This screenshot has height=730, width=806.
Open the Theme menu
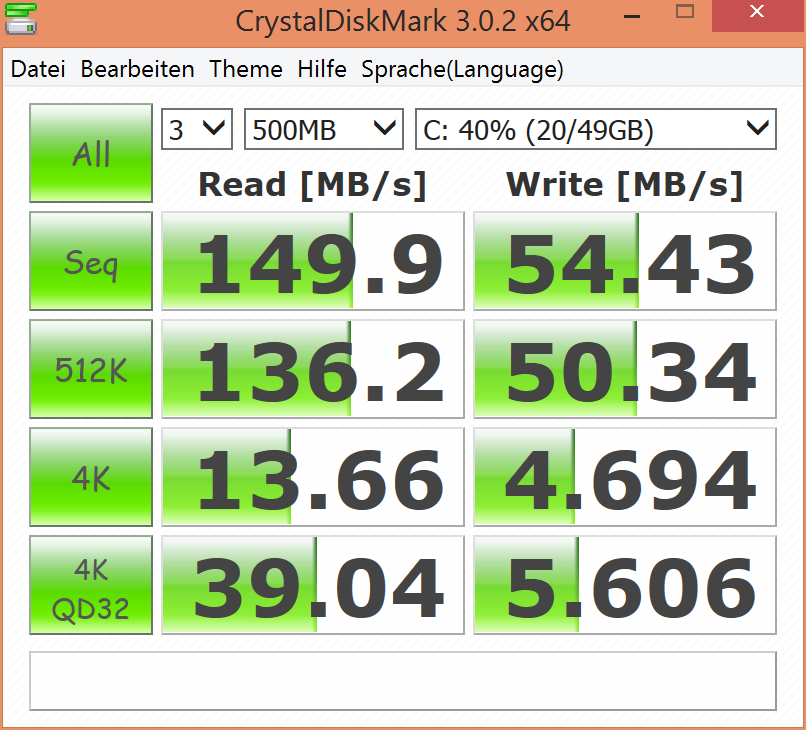[246, 69]
